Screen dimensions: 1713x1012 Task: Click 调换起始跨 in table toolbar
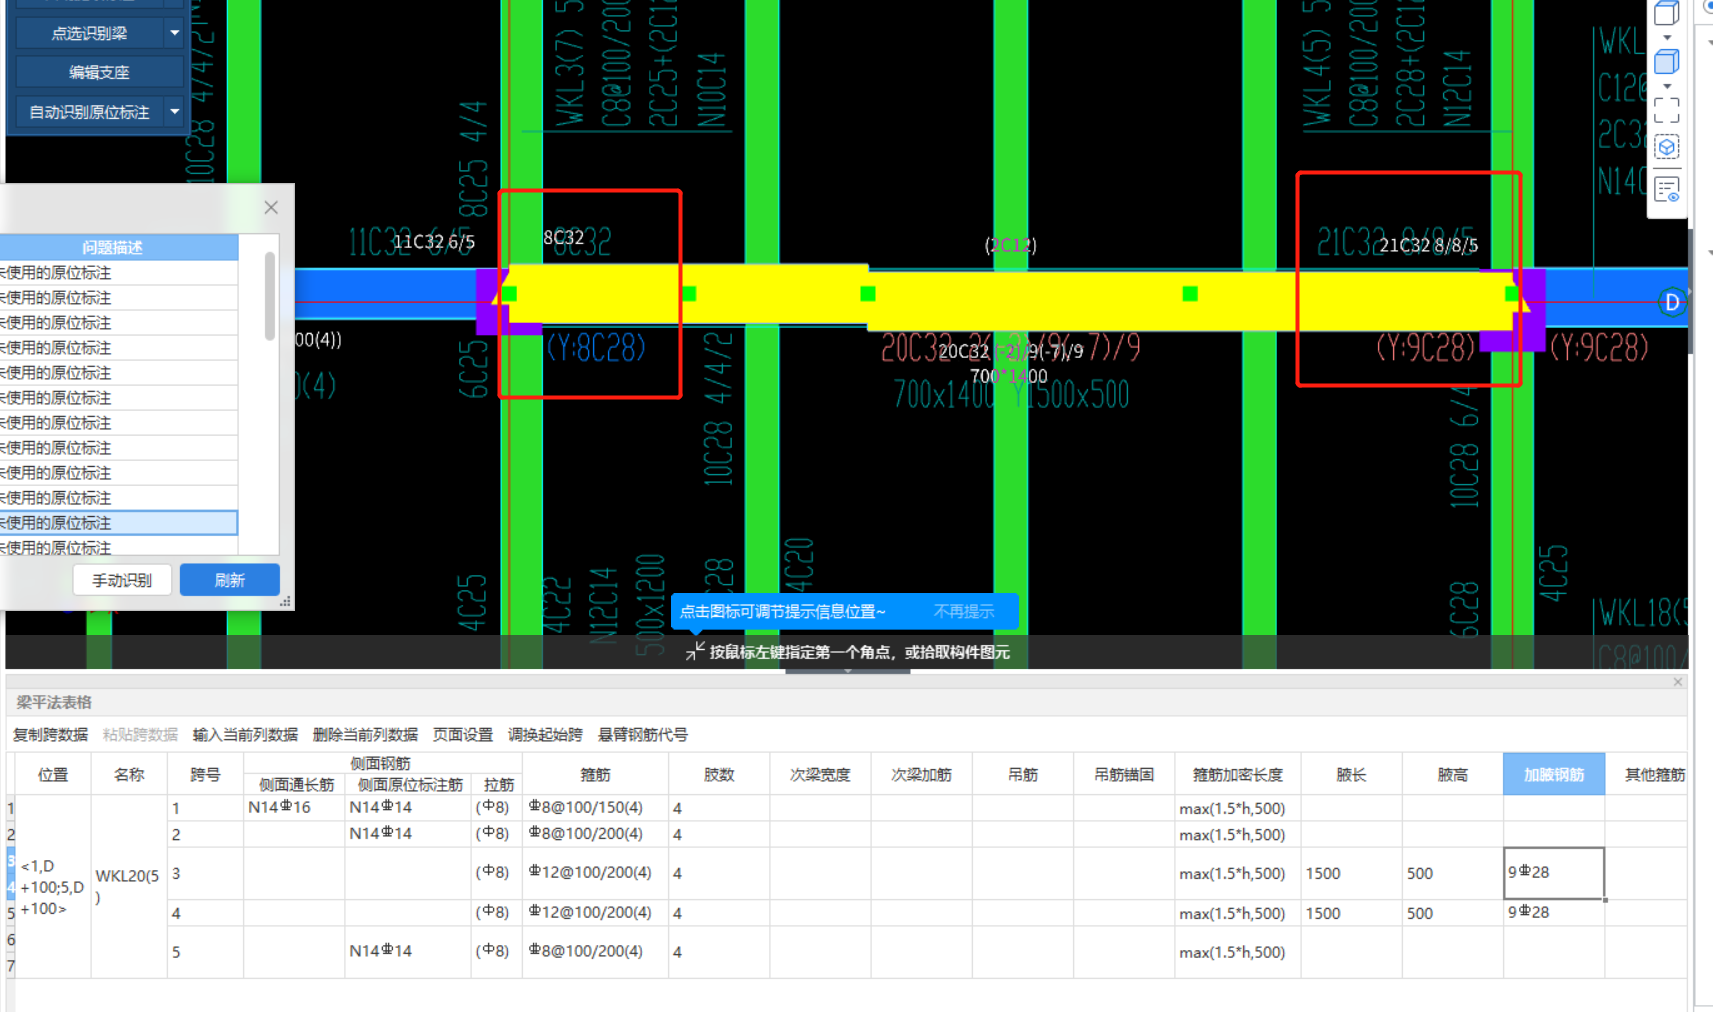pyautogui.click(x=545, y=735)
